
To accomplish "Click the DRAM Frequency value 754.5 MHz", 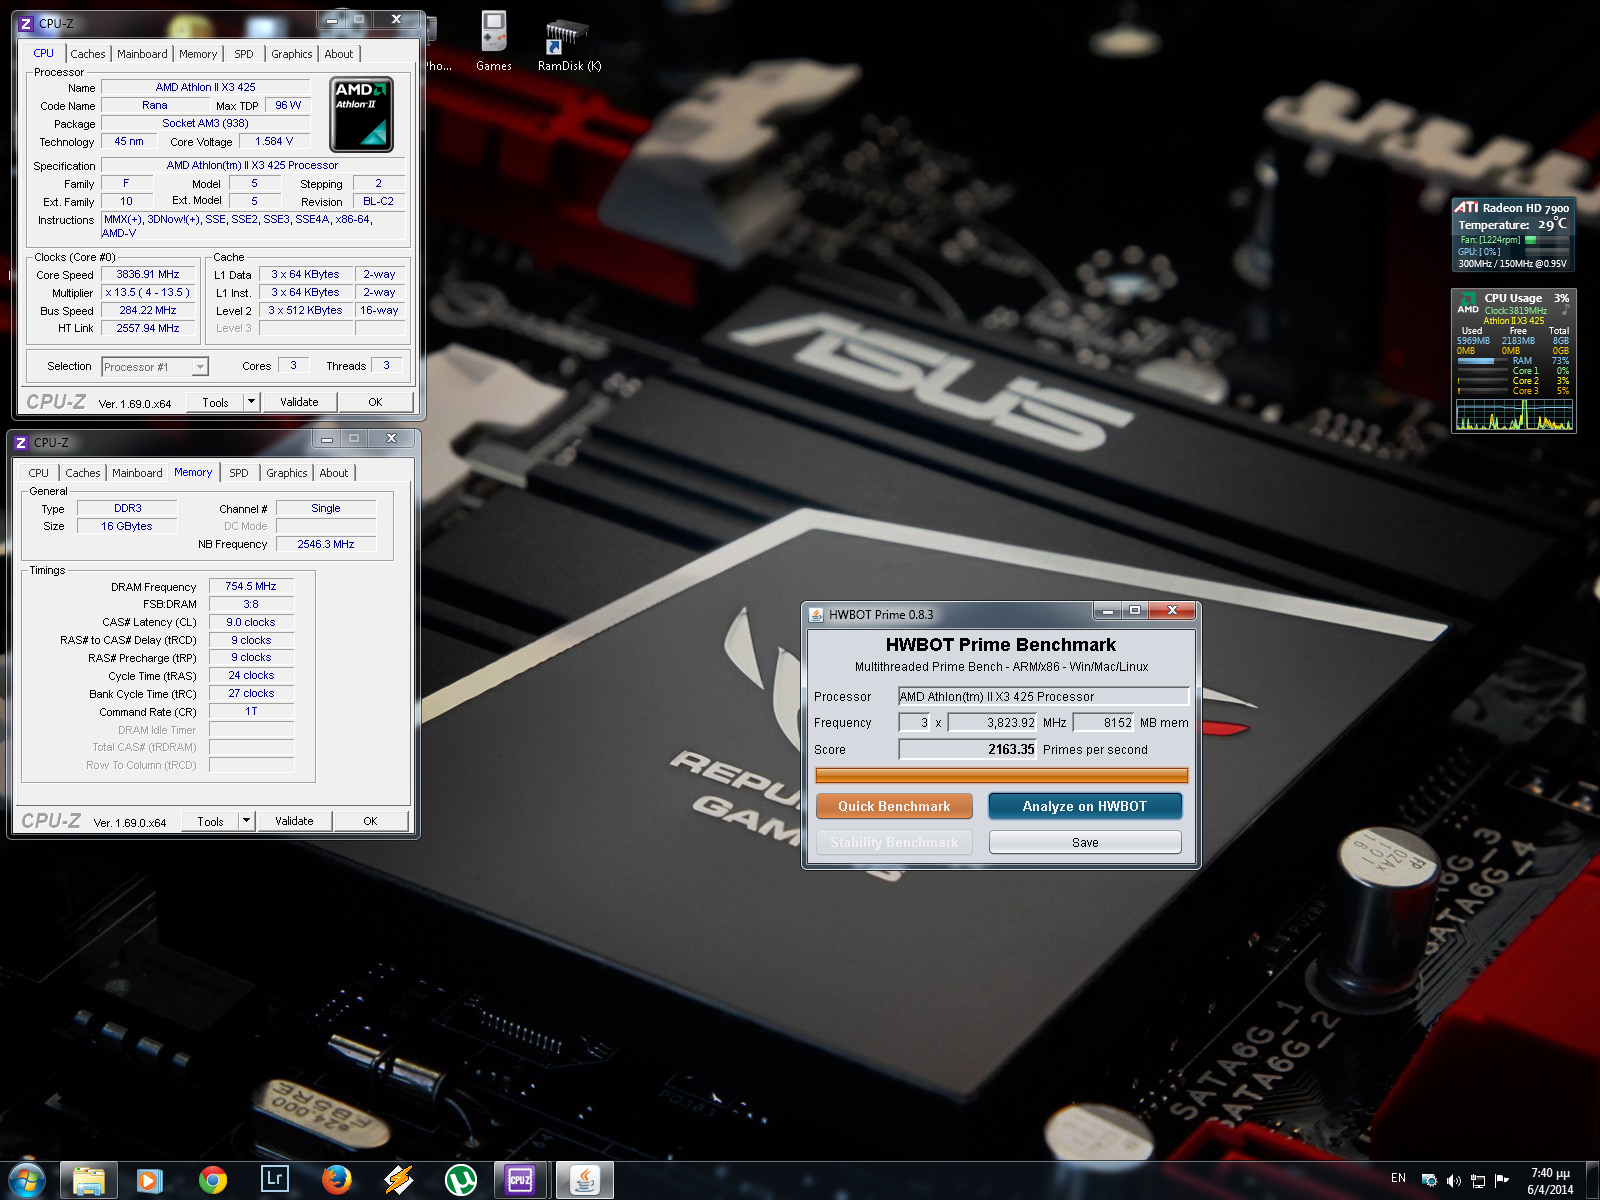I will [x=251, y=586].
